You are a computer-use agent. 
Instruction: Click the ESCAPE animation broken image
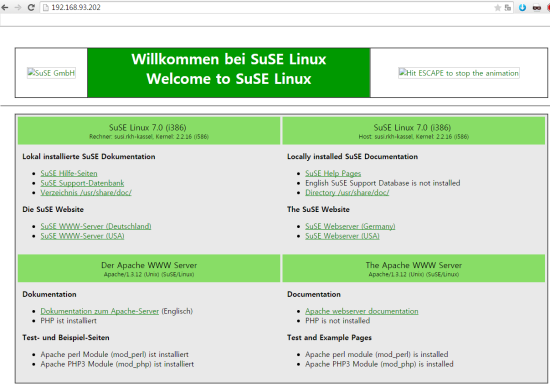[459, 73]
